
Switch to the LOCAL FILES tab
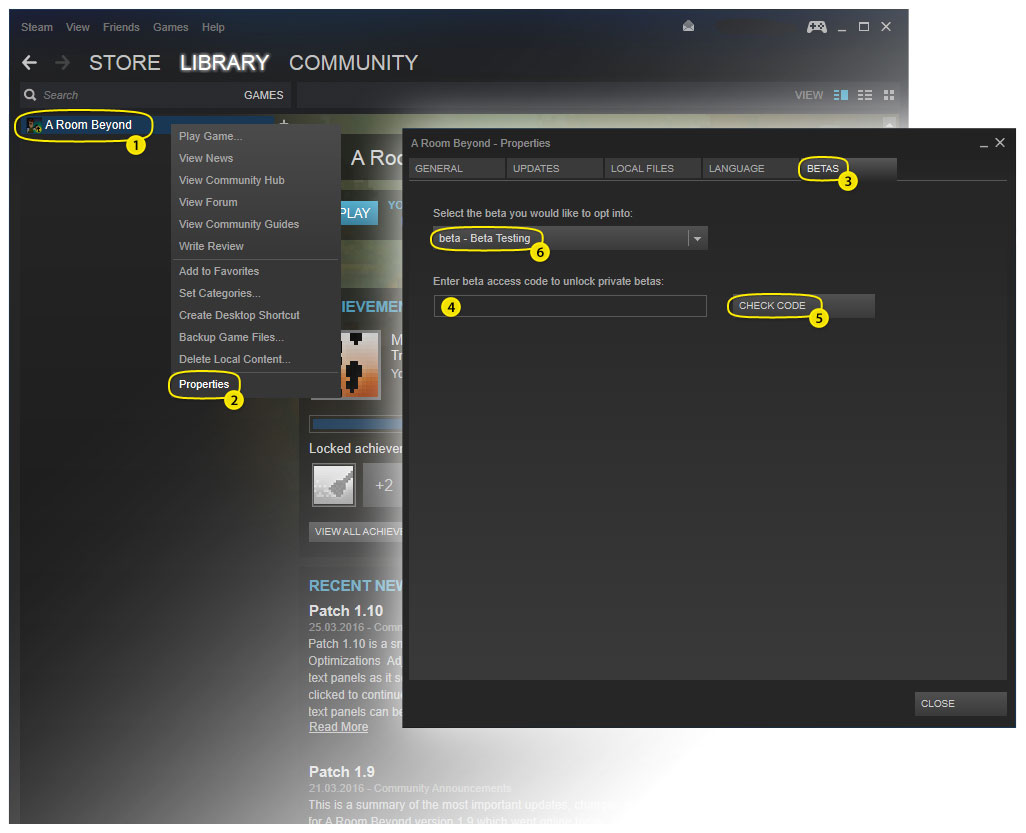(x=652, y=168)
